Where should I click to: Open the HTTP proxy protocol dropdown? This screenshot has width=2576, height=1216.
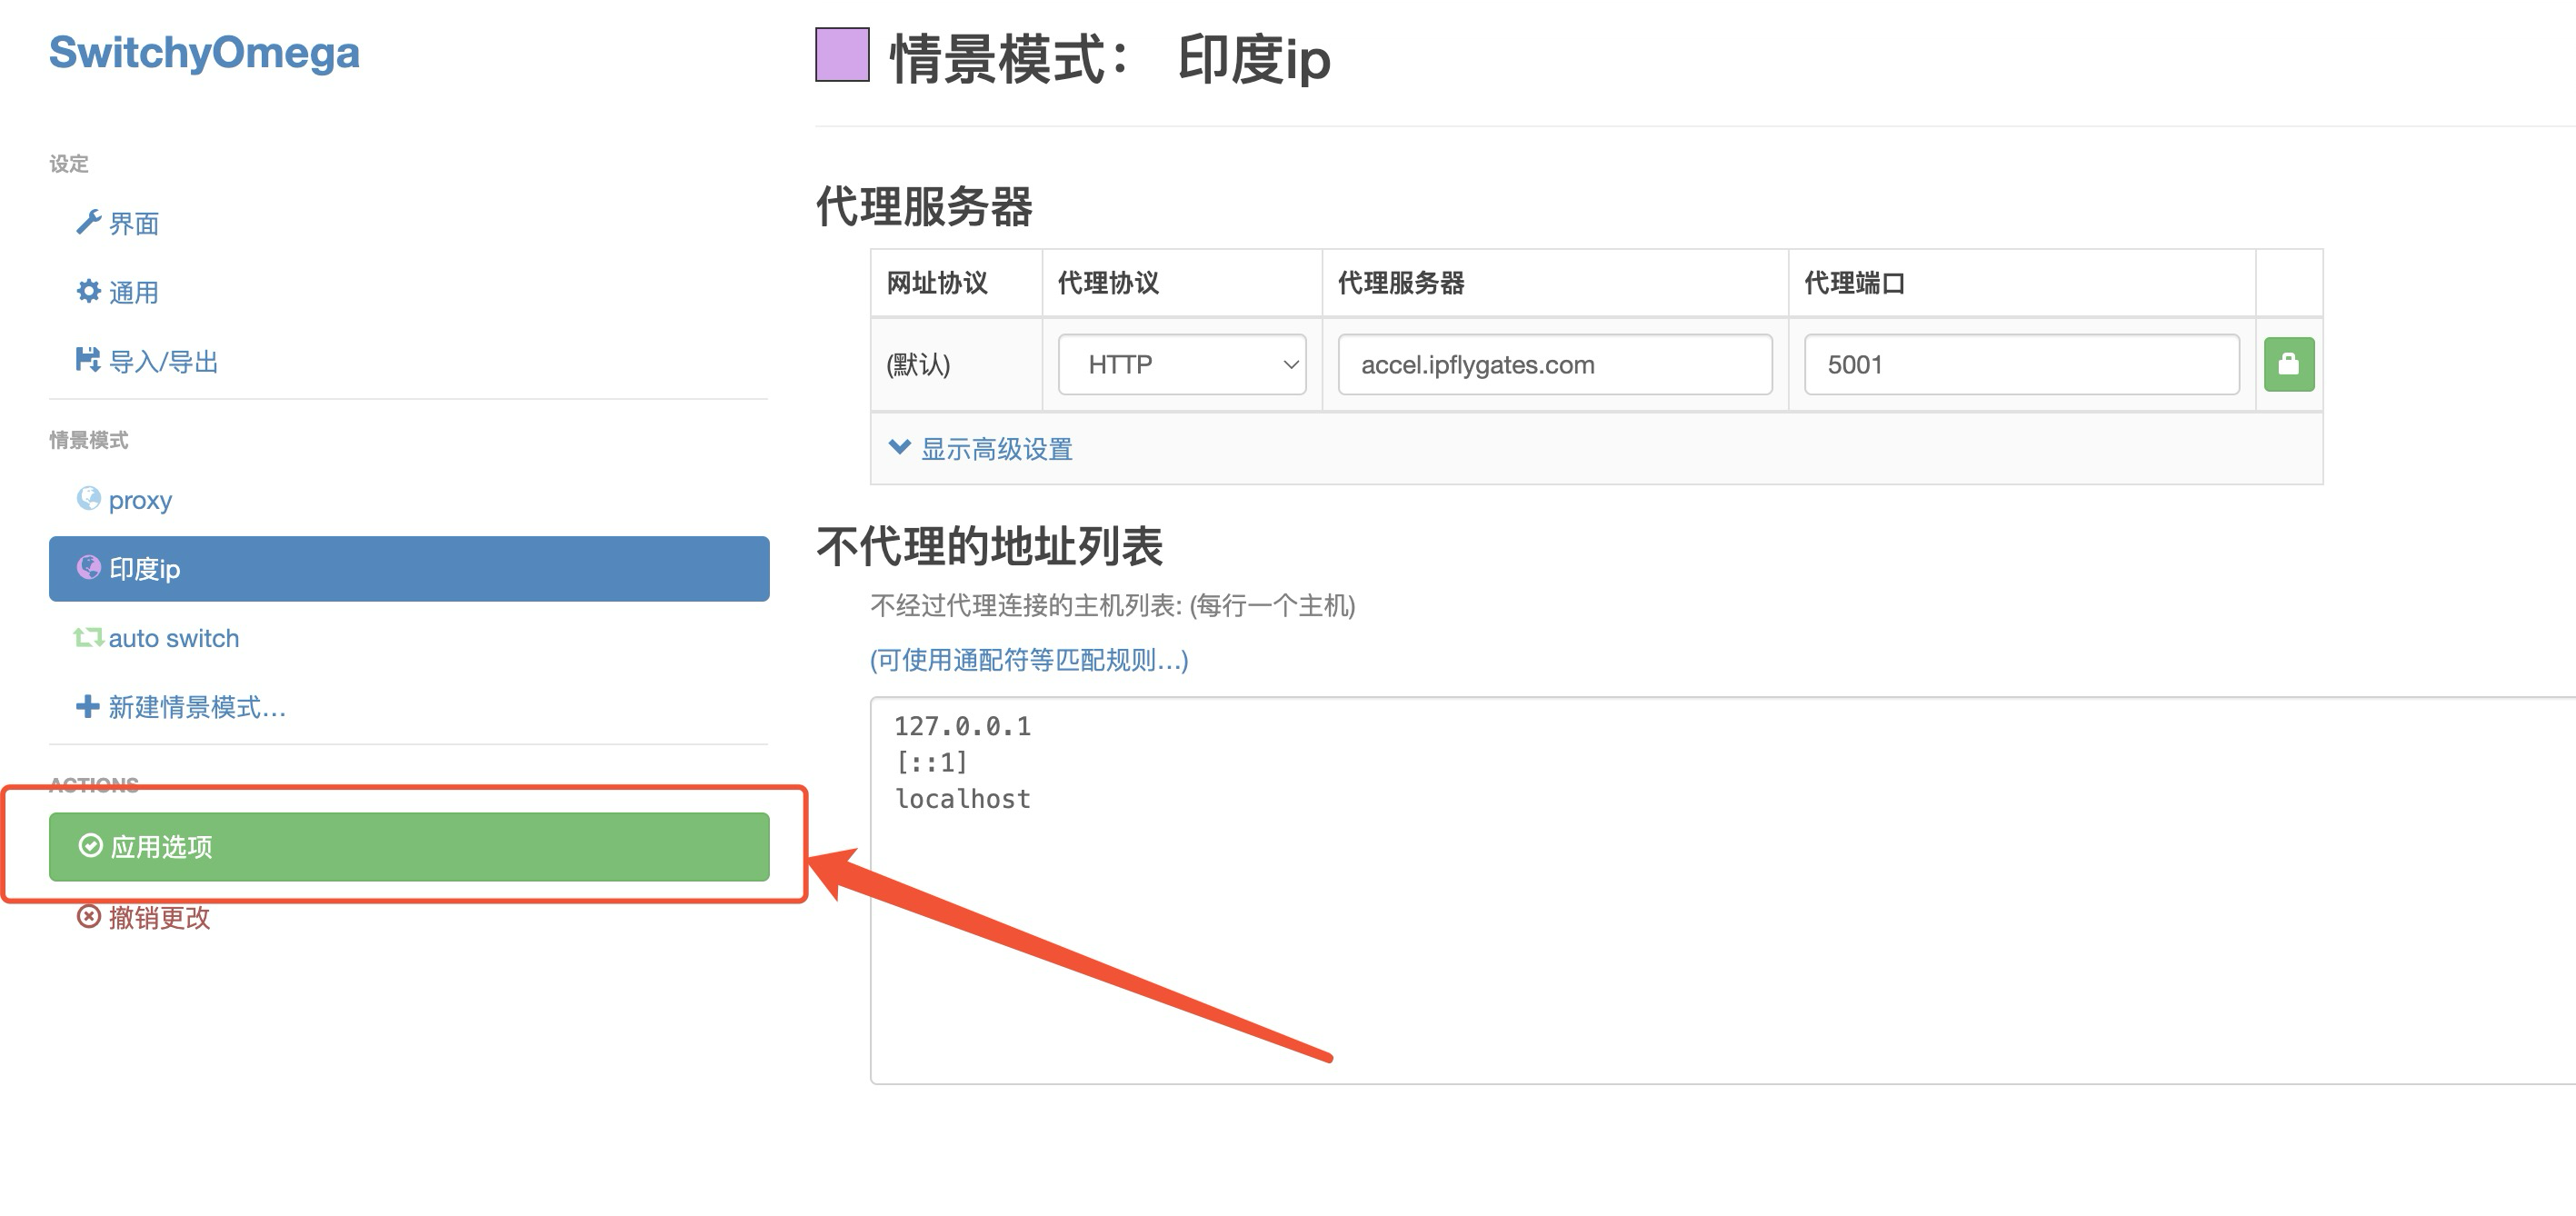pyautogui.click(x=1181, y=364)
